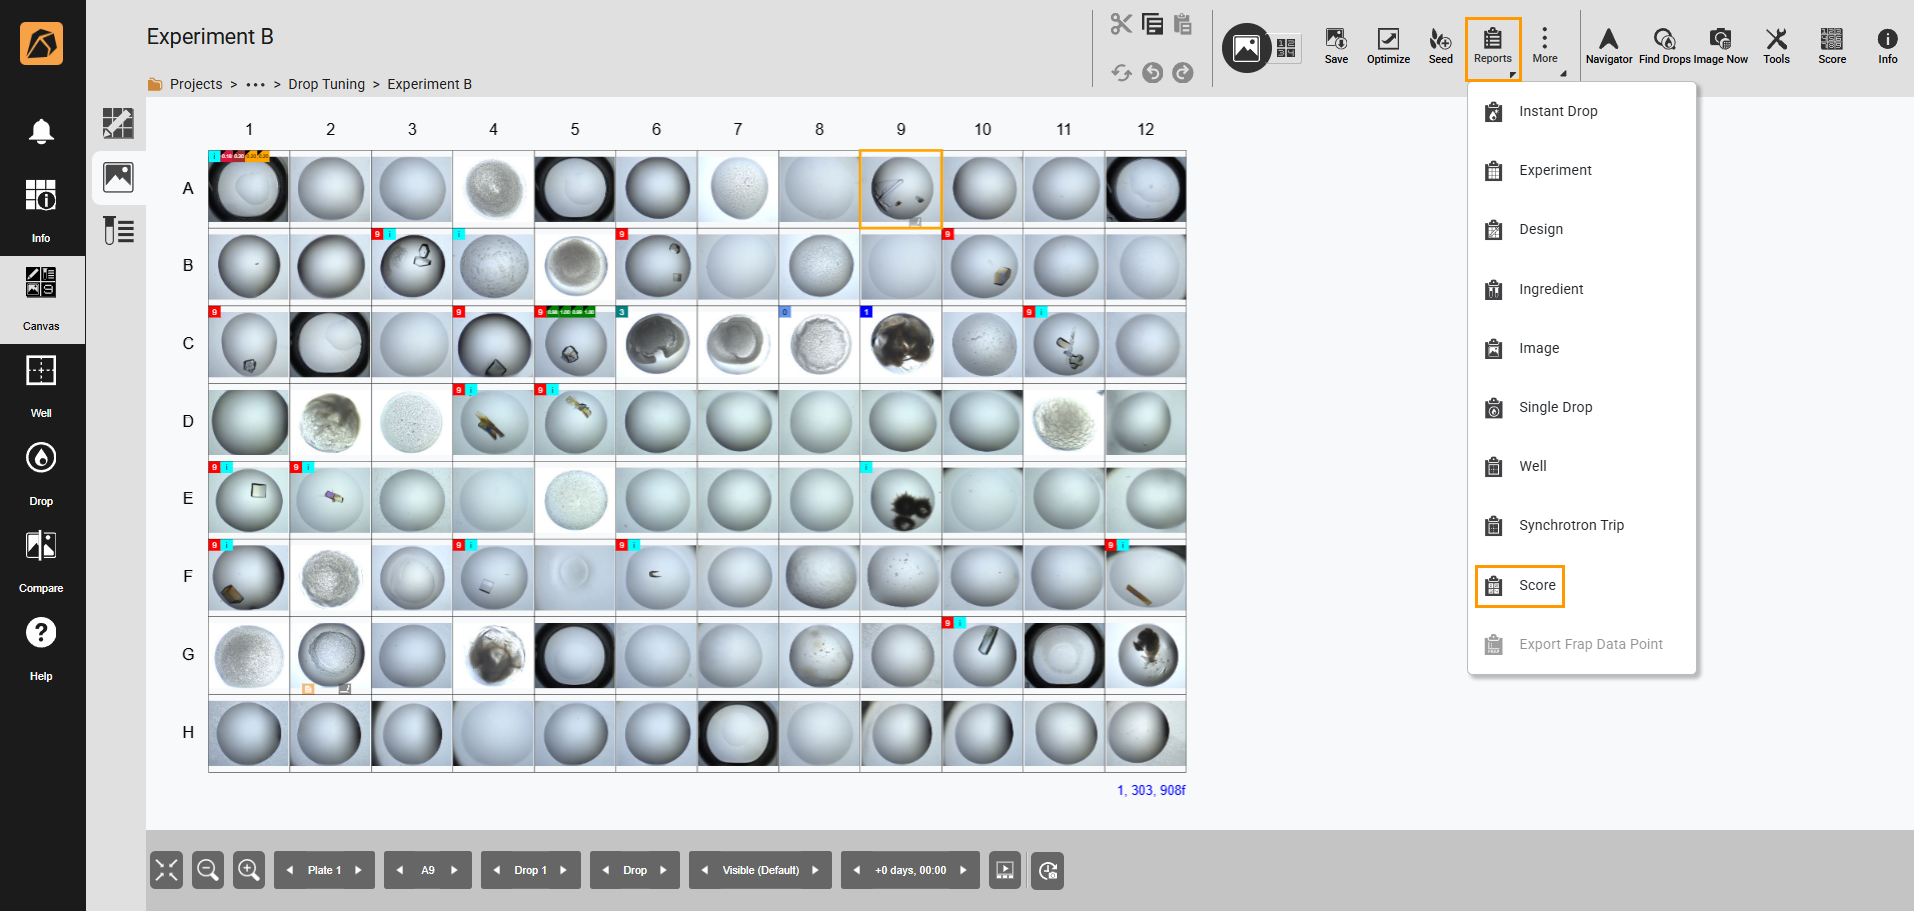Select well C9 dark crystal thumbnail
Image resolution: width=1914 pixels, height=911 pixels.
[x=901, y=343]
